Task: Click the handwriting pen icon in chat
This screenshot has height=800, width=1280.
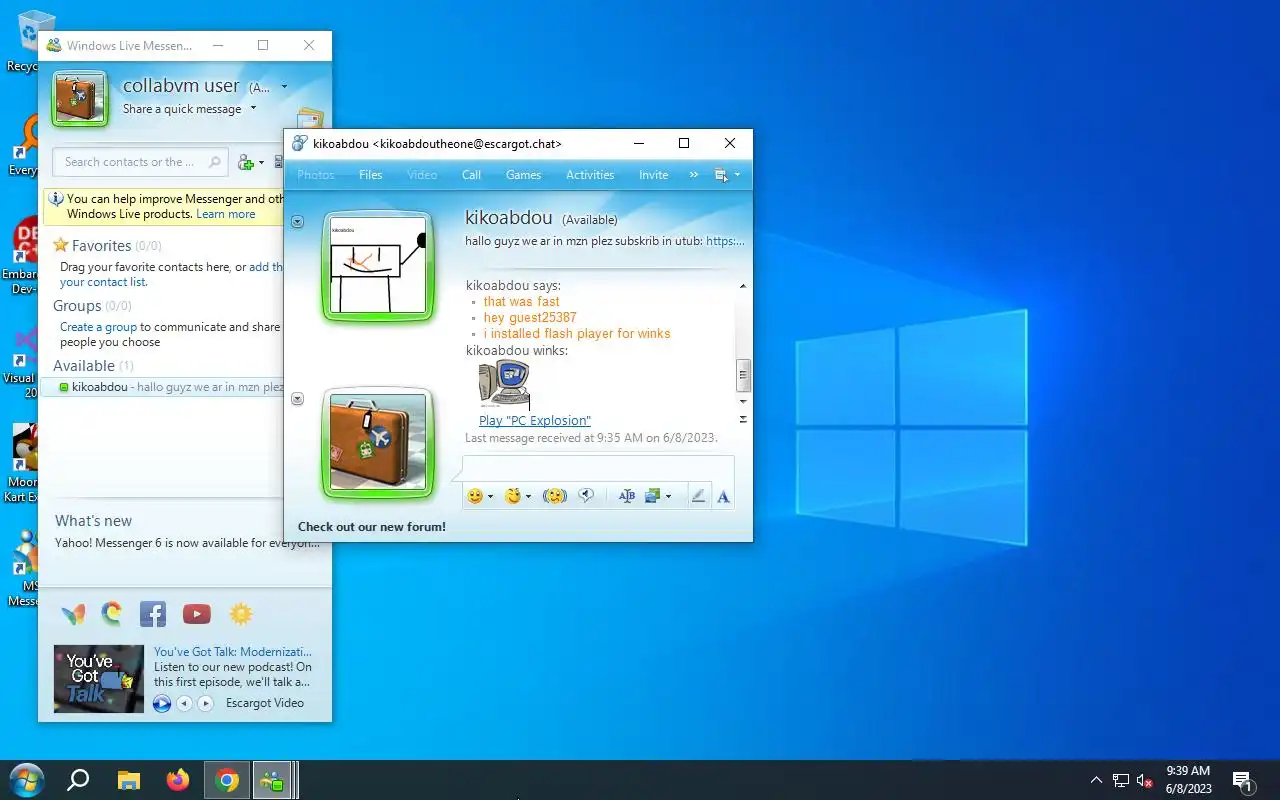Action: click(x=698, y=496)
